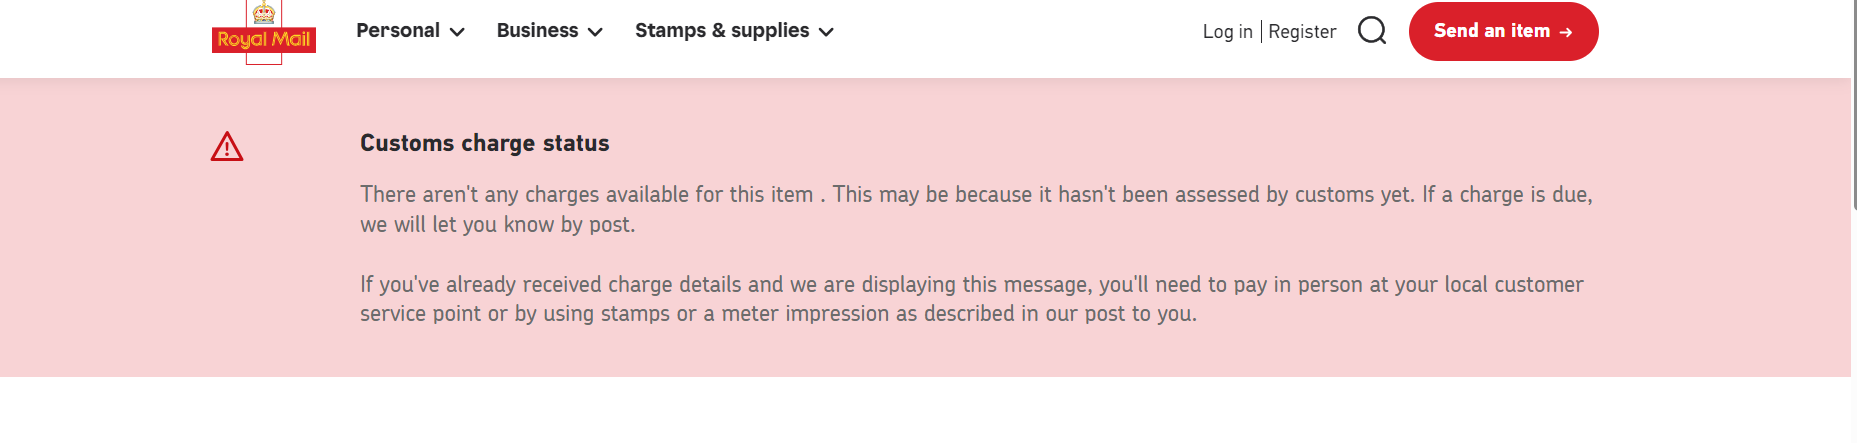
Task: Click the arrow inside Send an item
Action: (x=1566, y=32)
